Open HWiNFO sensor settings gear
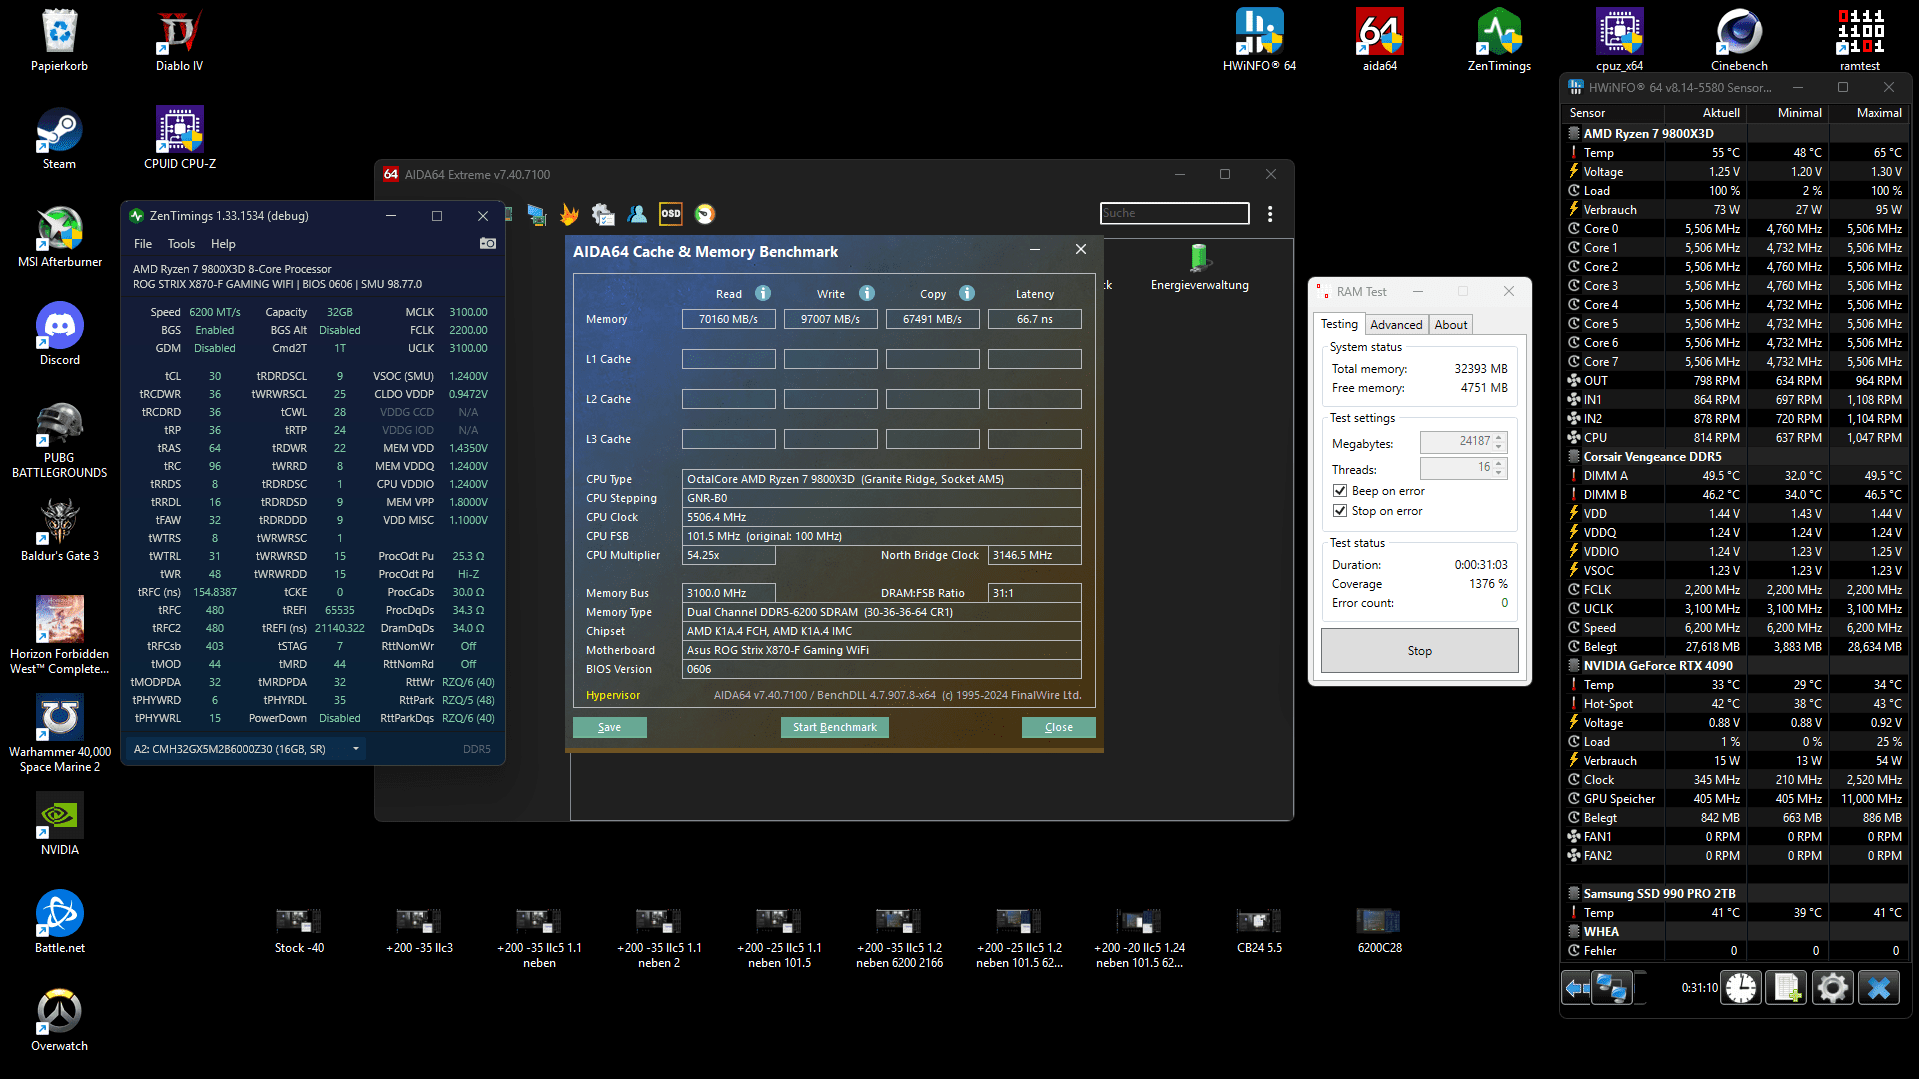The image size is (1919, 1079). pyautogui.click(x=1833, y=988)
